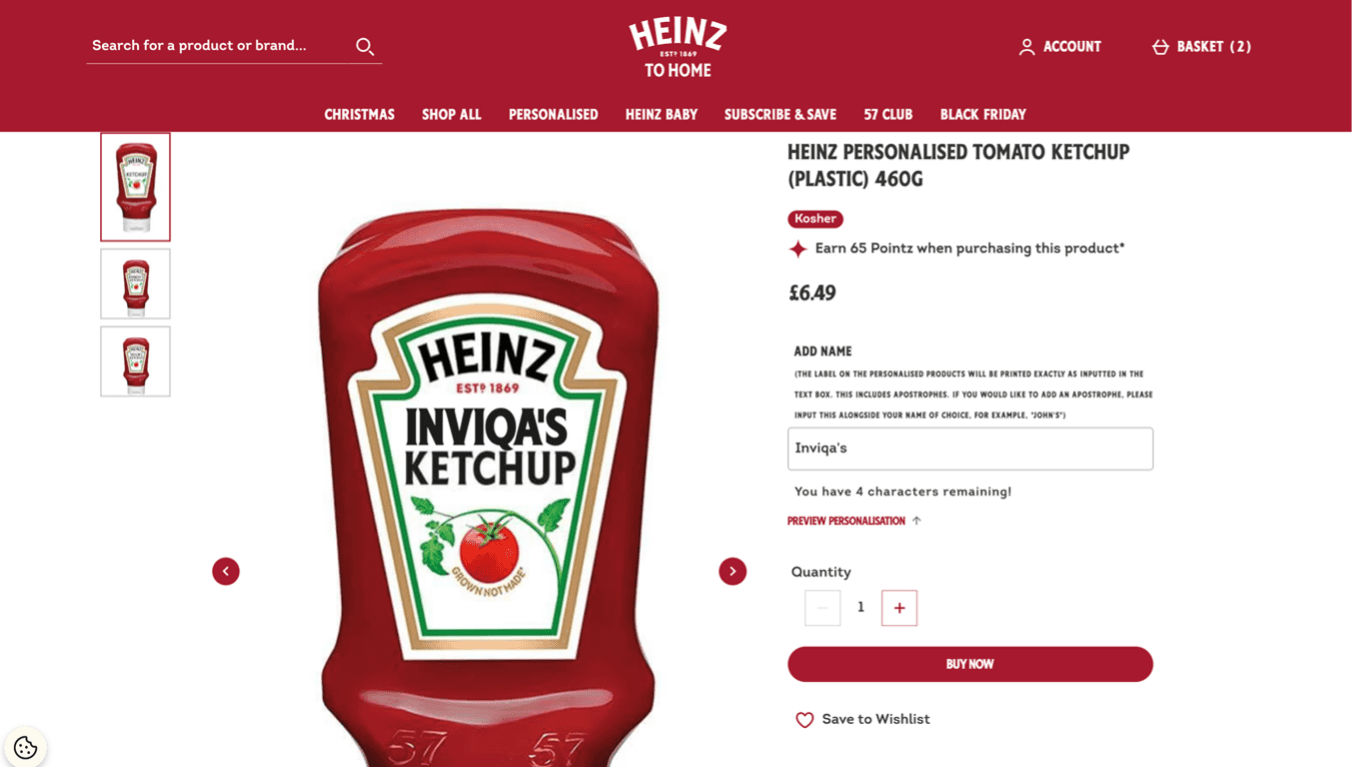Go to the Personalised section

coord(553,114)
